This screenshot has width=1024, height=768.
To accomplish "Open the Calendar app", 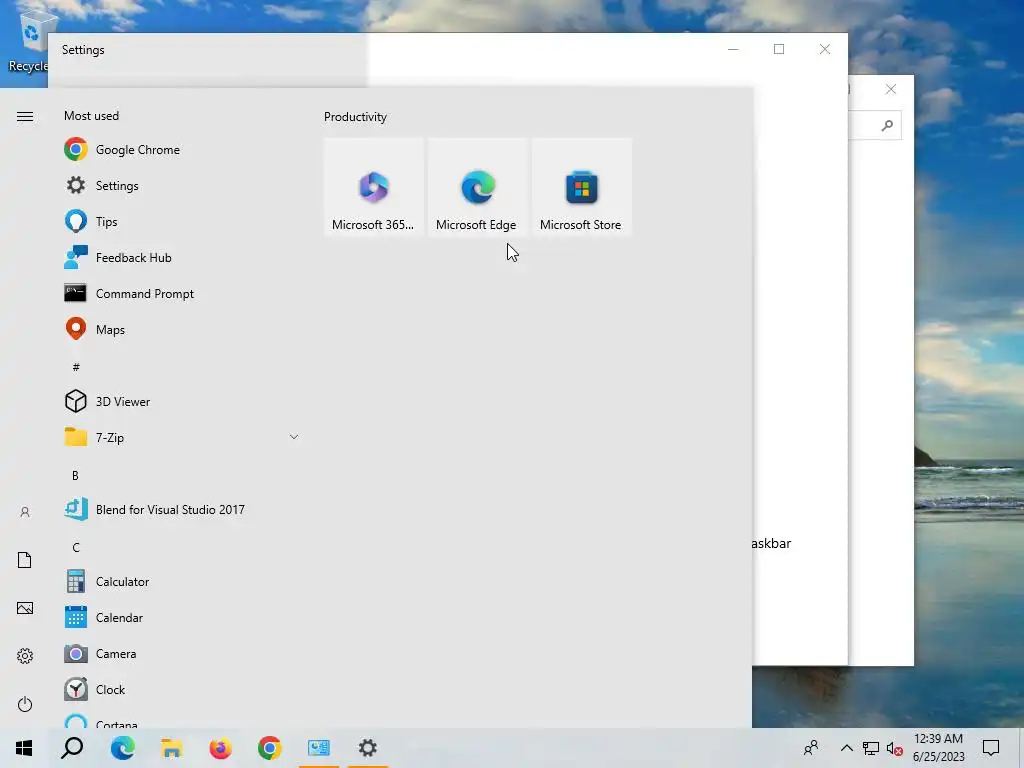I will tap(183, 617).
